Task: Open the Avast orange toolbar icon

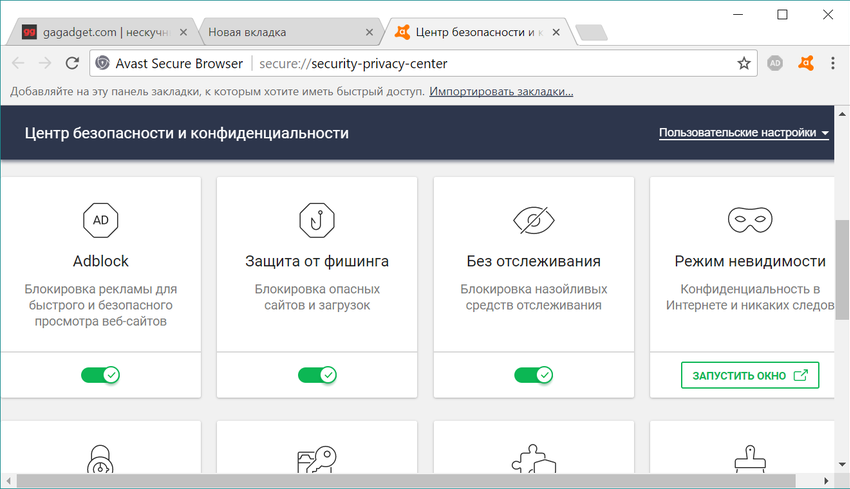Action: pyautogui.click(x=806, y=63)
